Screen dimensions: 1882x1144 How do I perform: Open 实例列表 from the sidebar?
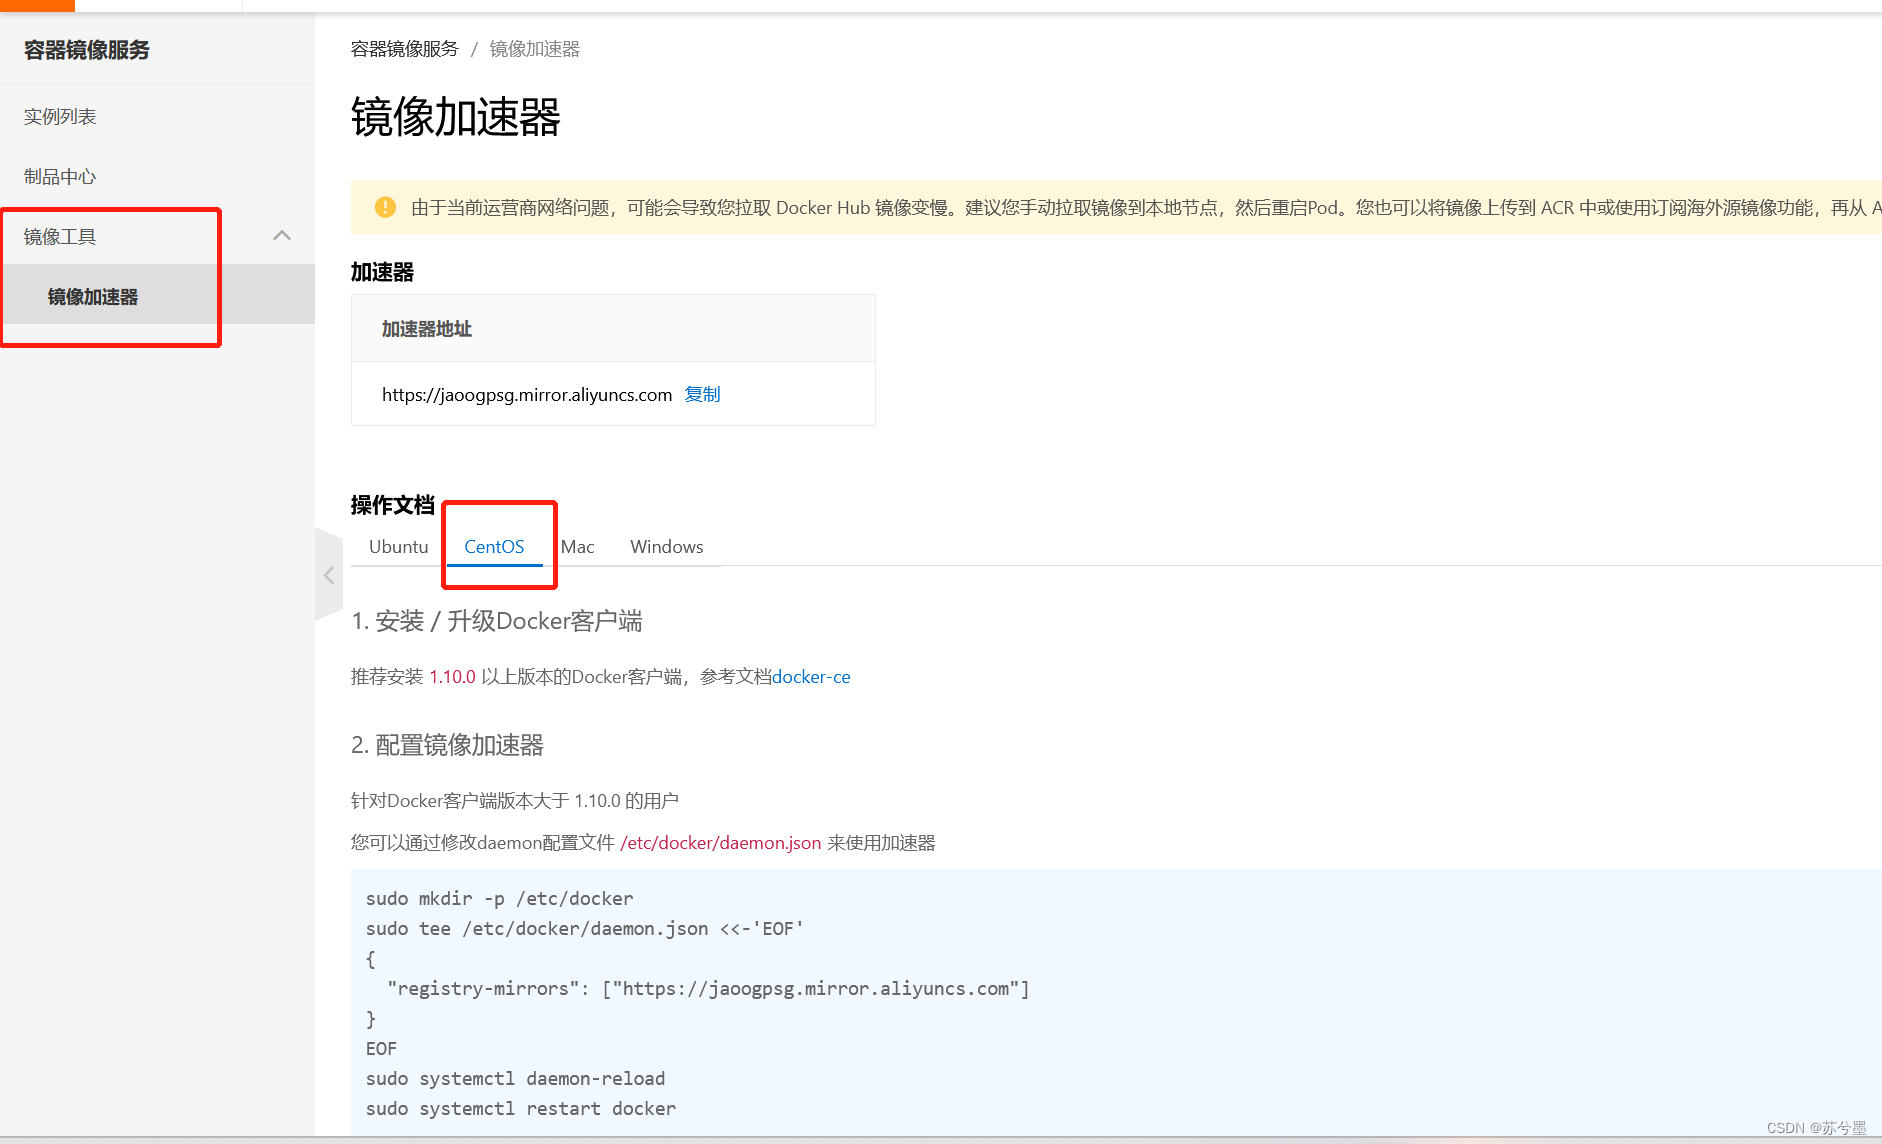pos(59,116)
